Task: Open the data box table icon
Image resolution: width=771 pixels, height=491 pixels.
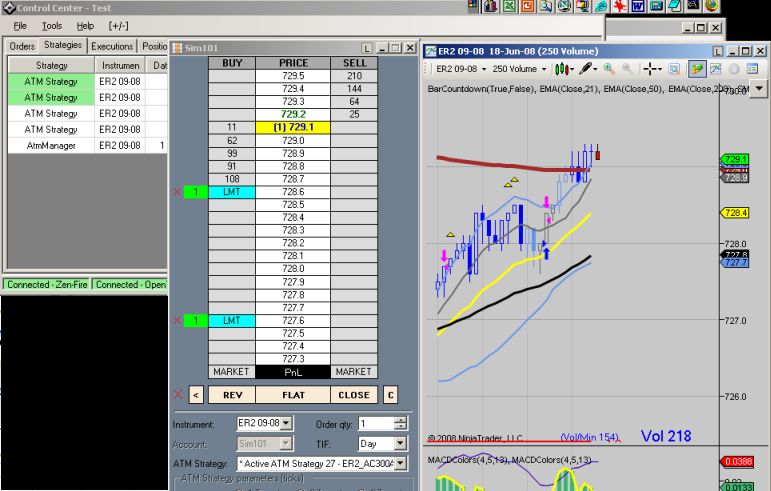Action: click(752, 69)
